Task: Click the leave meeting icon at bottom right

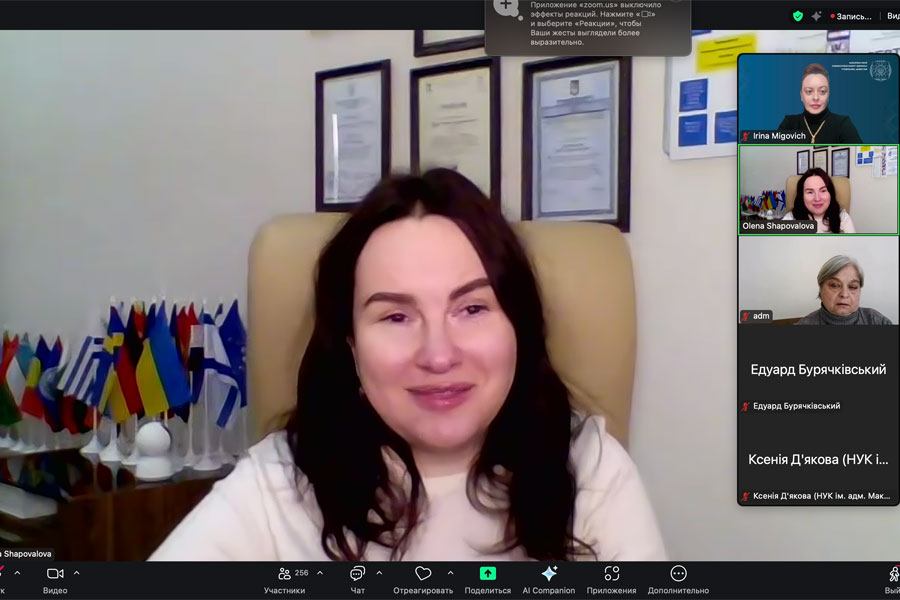Action: coord(894,574)
